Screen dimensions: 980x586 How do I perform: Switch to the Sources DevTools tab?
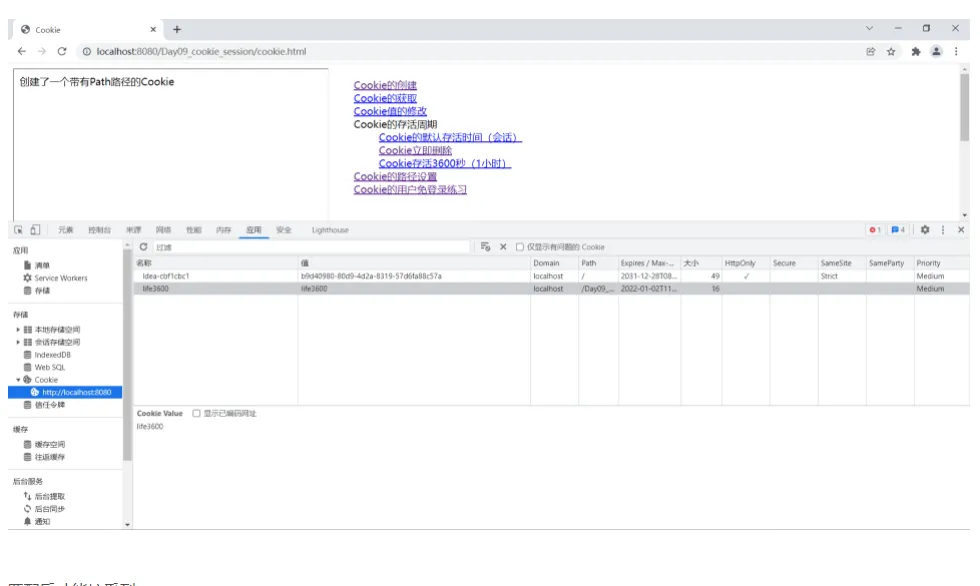click(x=133, y=230)
